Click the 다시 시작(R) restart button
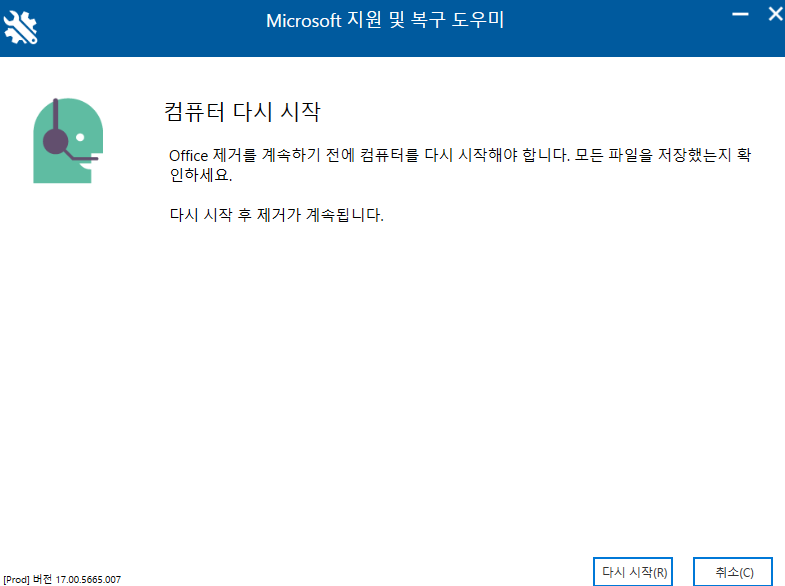 pyautogui.click(x=633, y=572)
